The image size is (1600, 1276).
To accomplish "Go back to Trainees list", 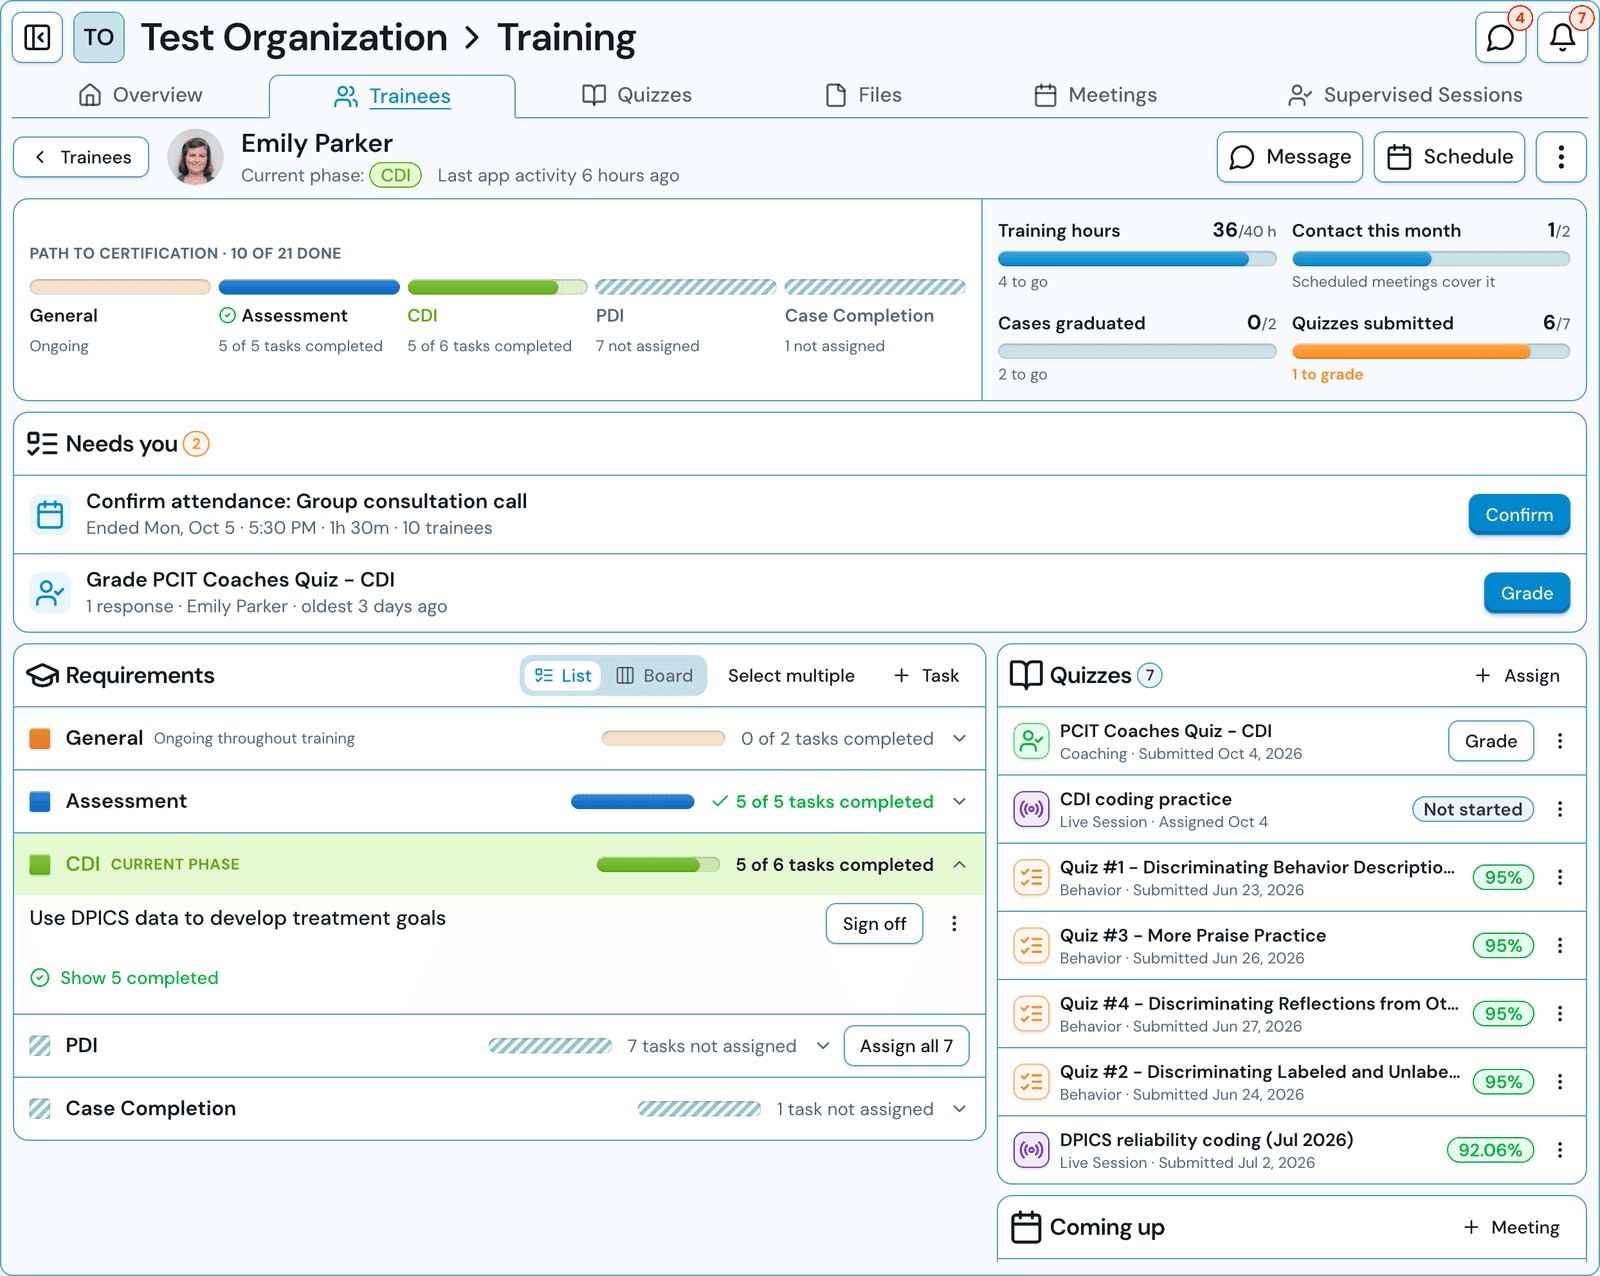I will click(x=81, y=157).
